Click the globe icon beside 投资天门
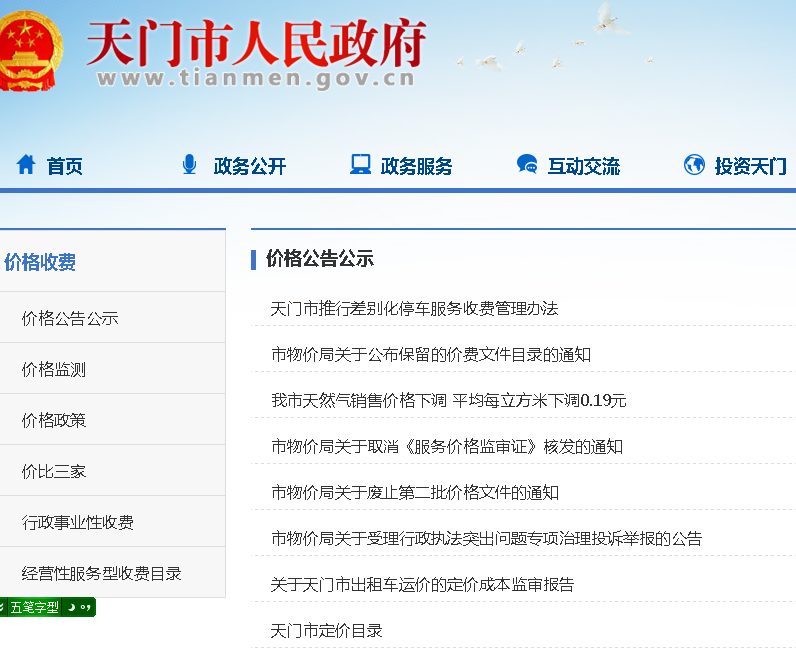 click(x=694, y=165)
